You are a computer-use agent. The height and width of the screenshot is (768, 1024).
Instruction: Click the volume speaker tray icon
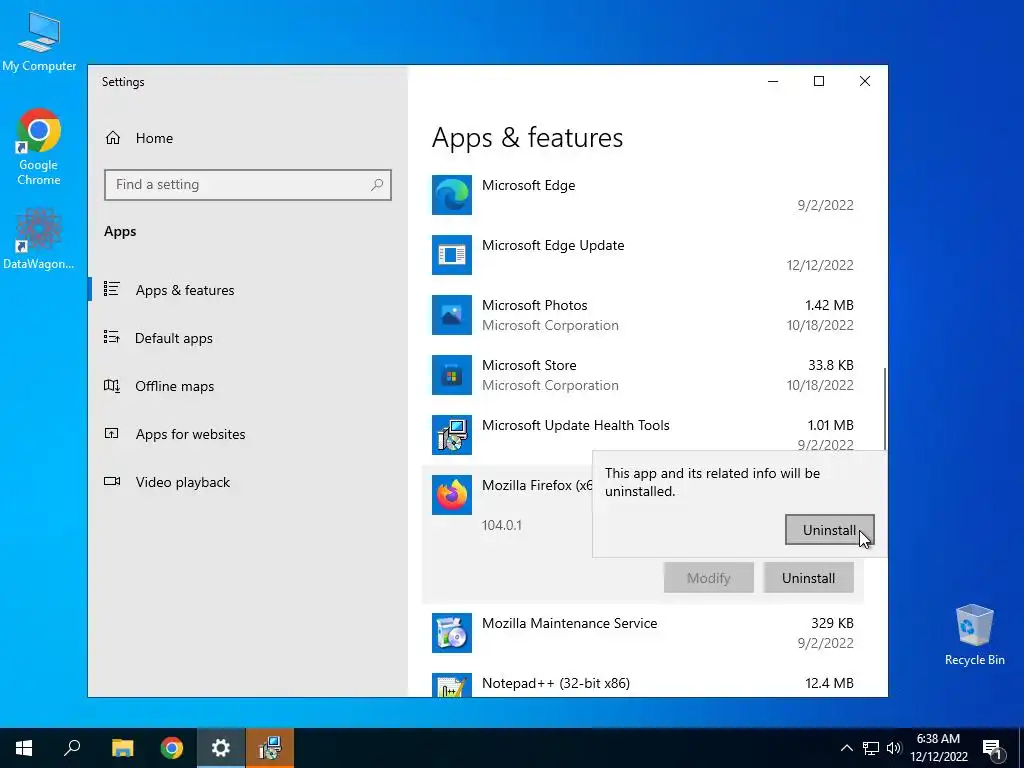pos(894,748)
